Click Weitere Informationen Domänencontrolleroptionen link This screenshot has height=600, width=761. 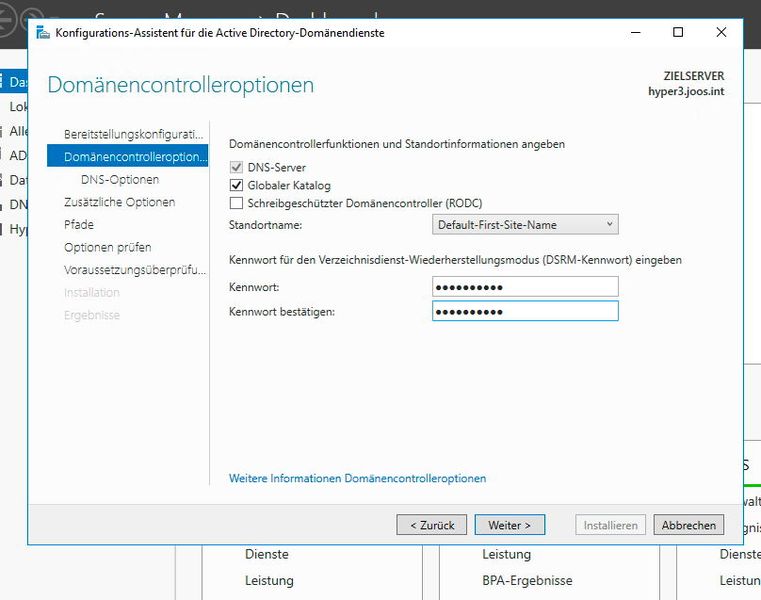357,478
